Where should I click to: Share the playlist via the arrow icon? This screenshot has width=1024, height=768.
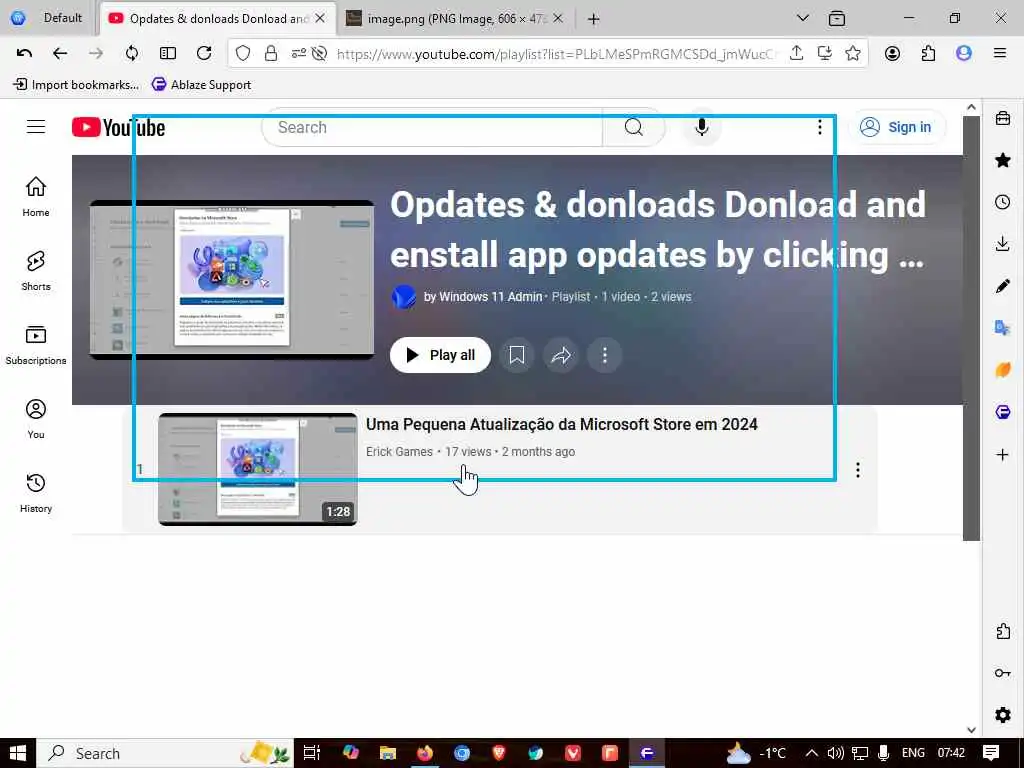point(561,355)
